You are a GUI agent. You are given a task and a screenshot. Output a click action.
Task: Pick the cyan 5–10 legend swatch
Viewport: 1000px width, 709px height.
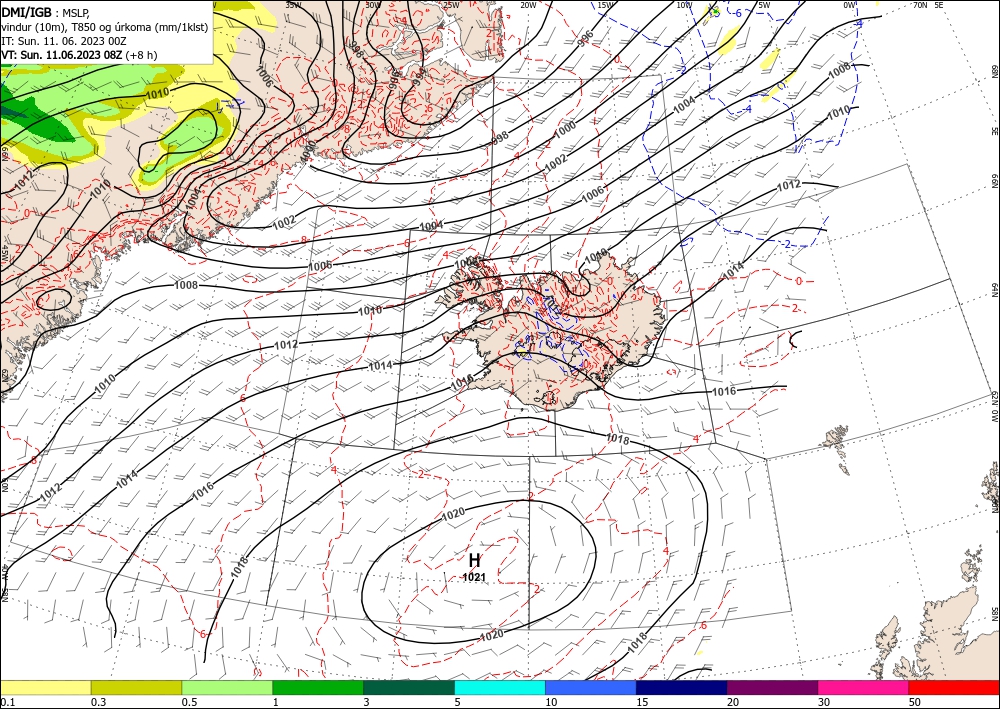pos(500,687)
